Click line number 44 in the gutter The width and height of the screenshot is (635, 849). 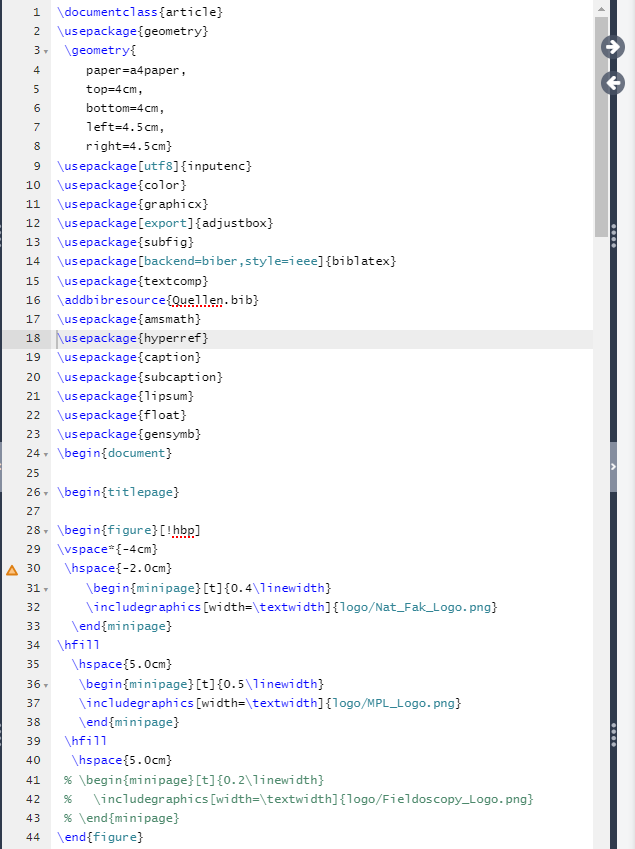pyautogui.click(x=33, y=837)
